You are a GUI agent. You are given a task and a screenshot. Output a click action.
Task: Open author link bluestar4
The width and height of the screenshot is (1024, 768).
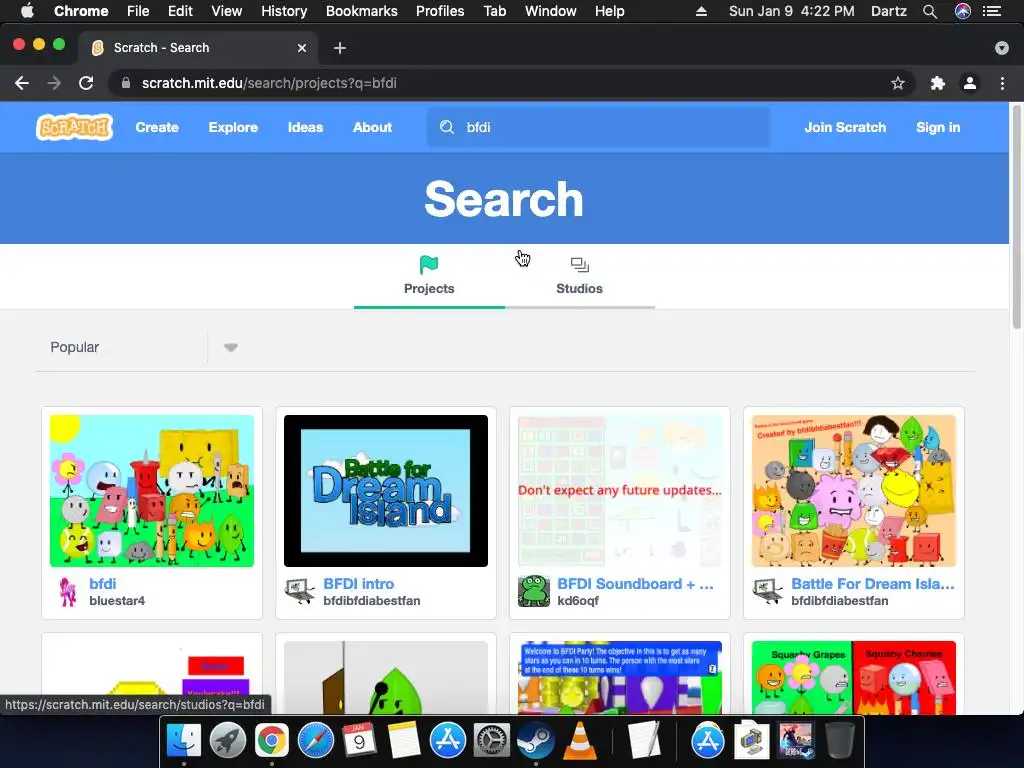[117, 601]
